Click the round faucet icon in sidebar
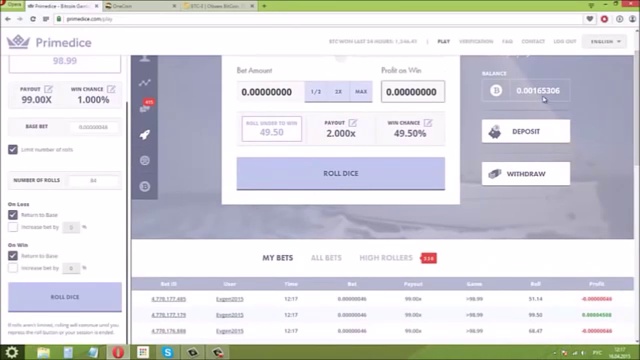 [144, 160]
